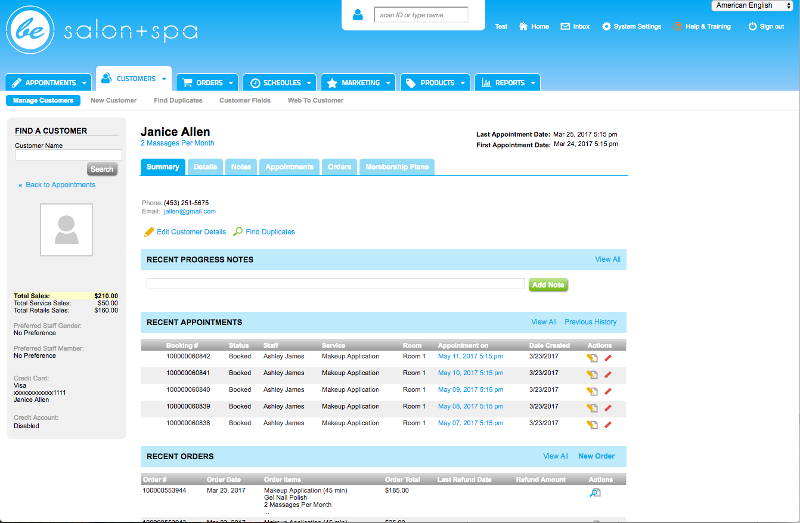
Task: Switch to the Details tab
Action: click(x=205, y=167)
